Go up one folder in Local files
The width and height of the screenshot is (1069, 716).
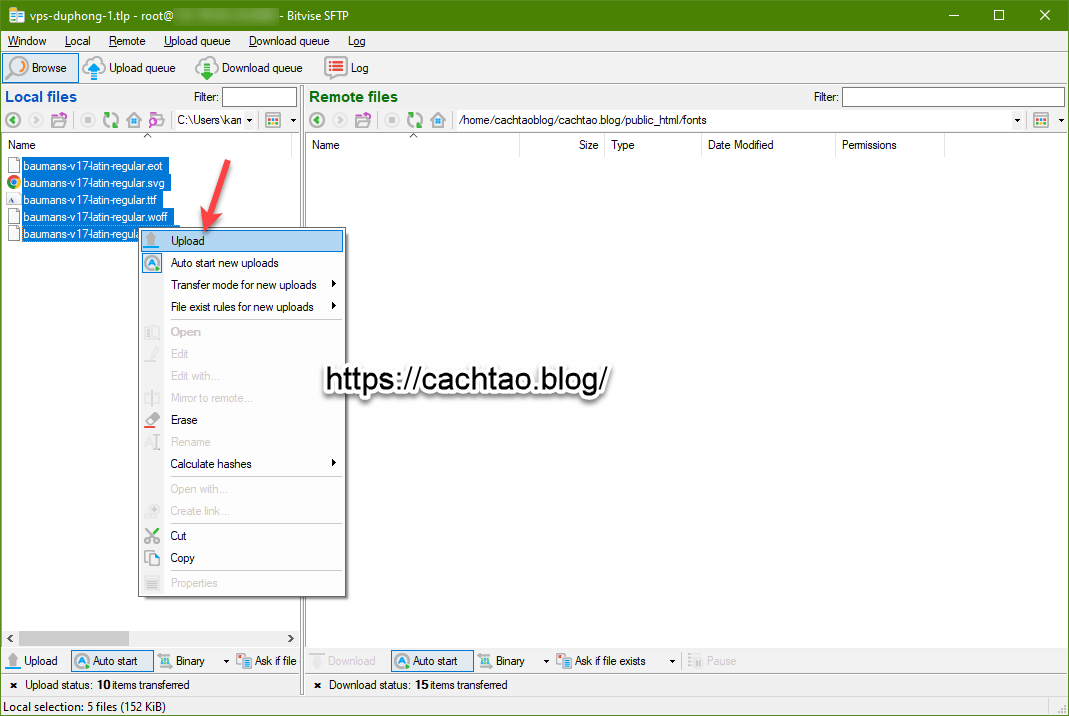pos(59,120)
